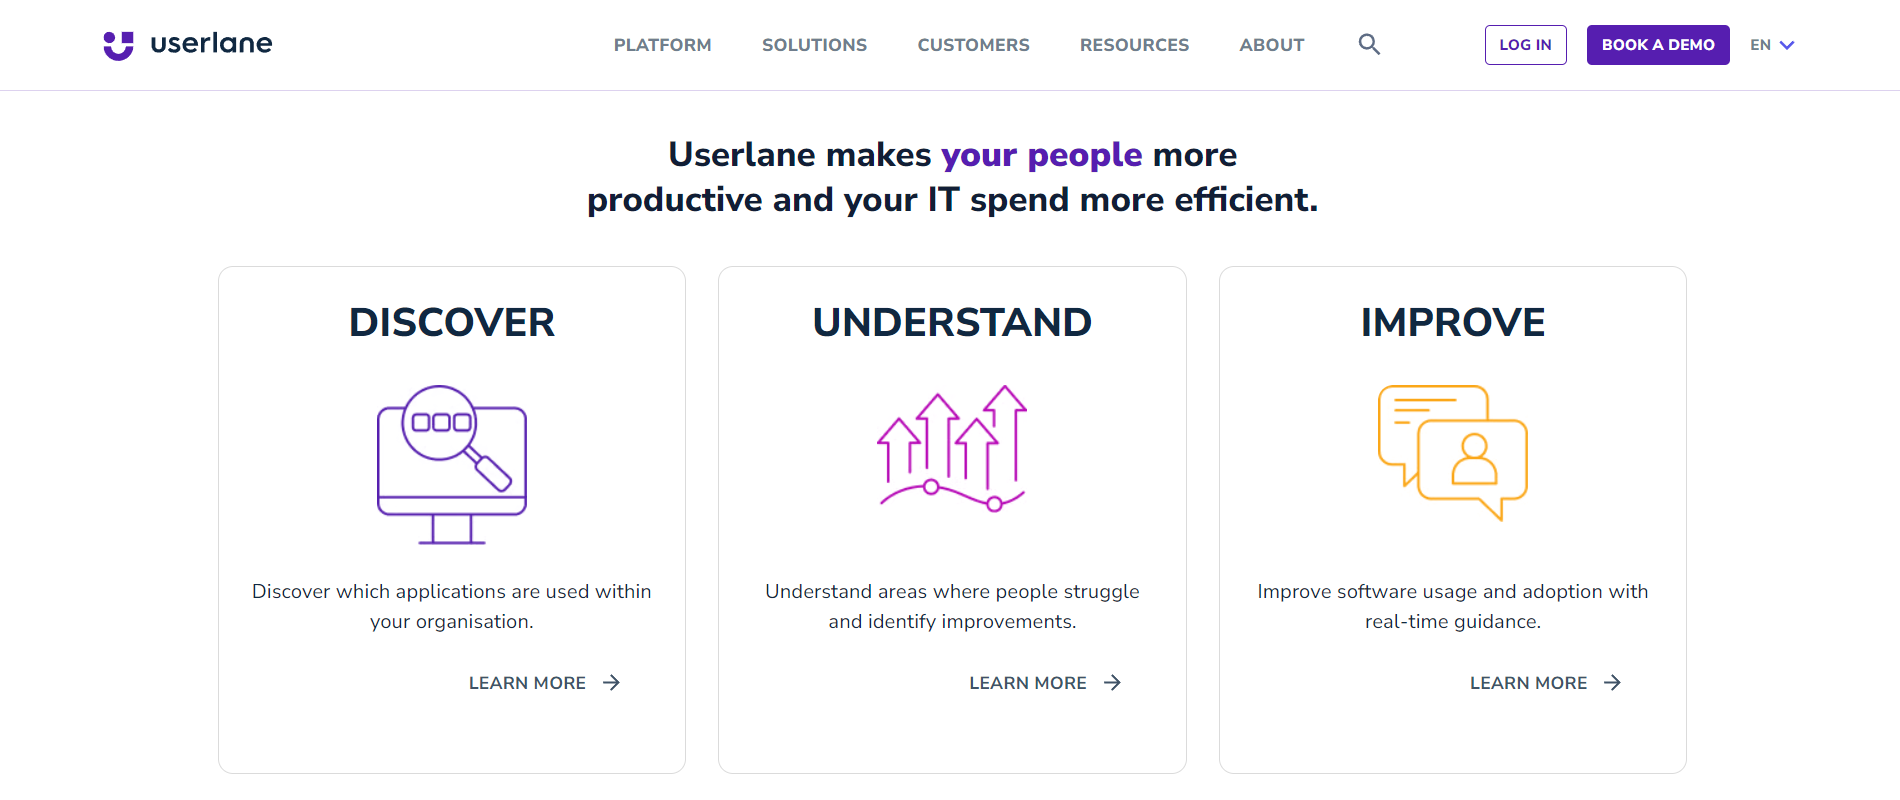Open the PLATFORM dropdown menu
This screenshot has height=800, width=1900.
tap(662, 44)
